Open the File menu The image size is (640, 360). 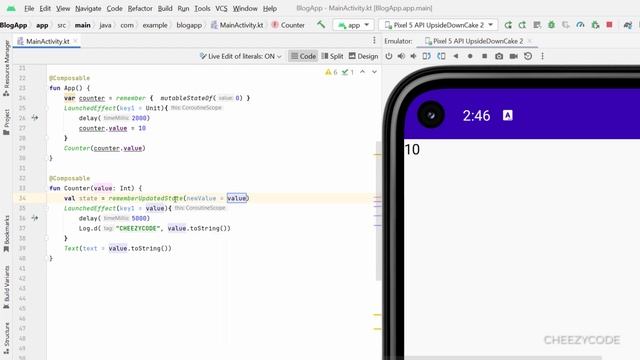pos(29,8)
